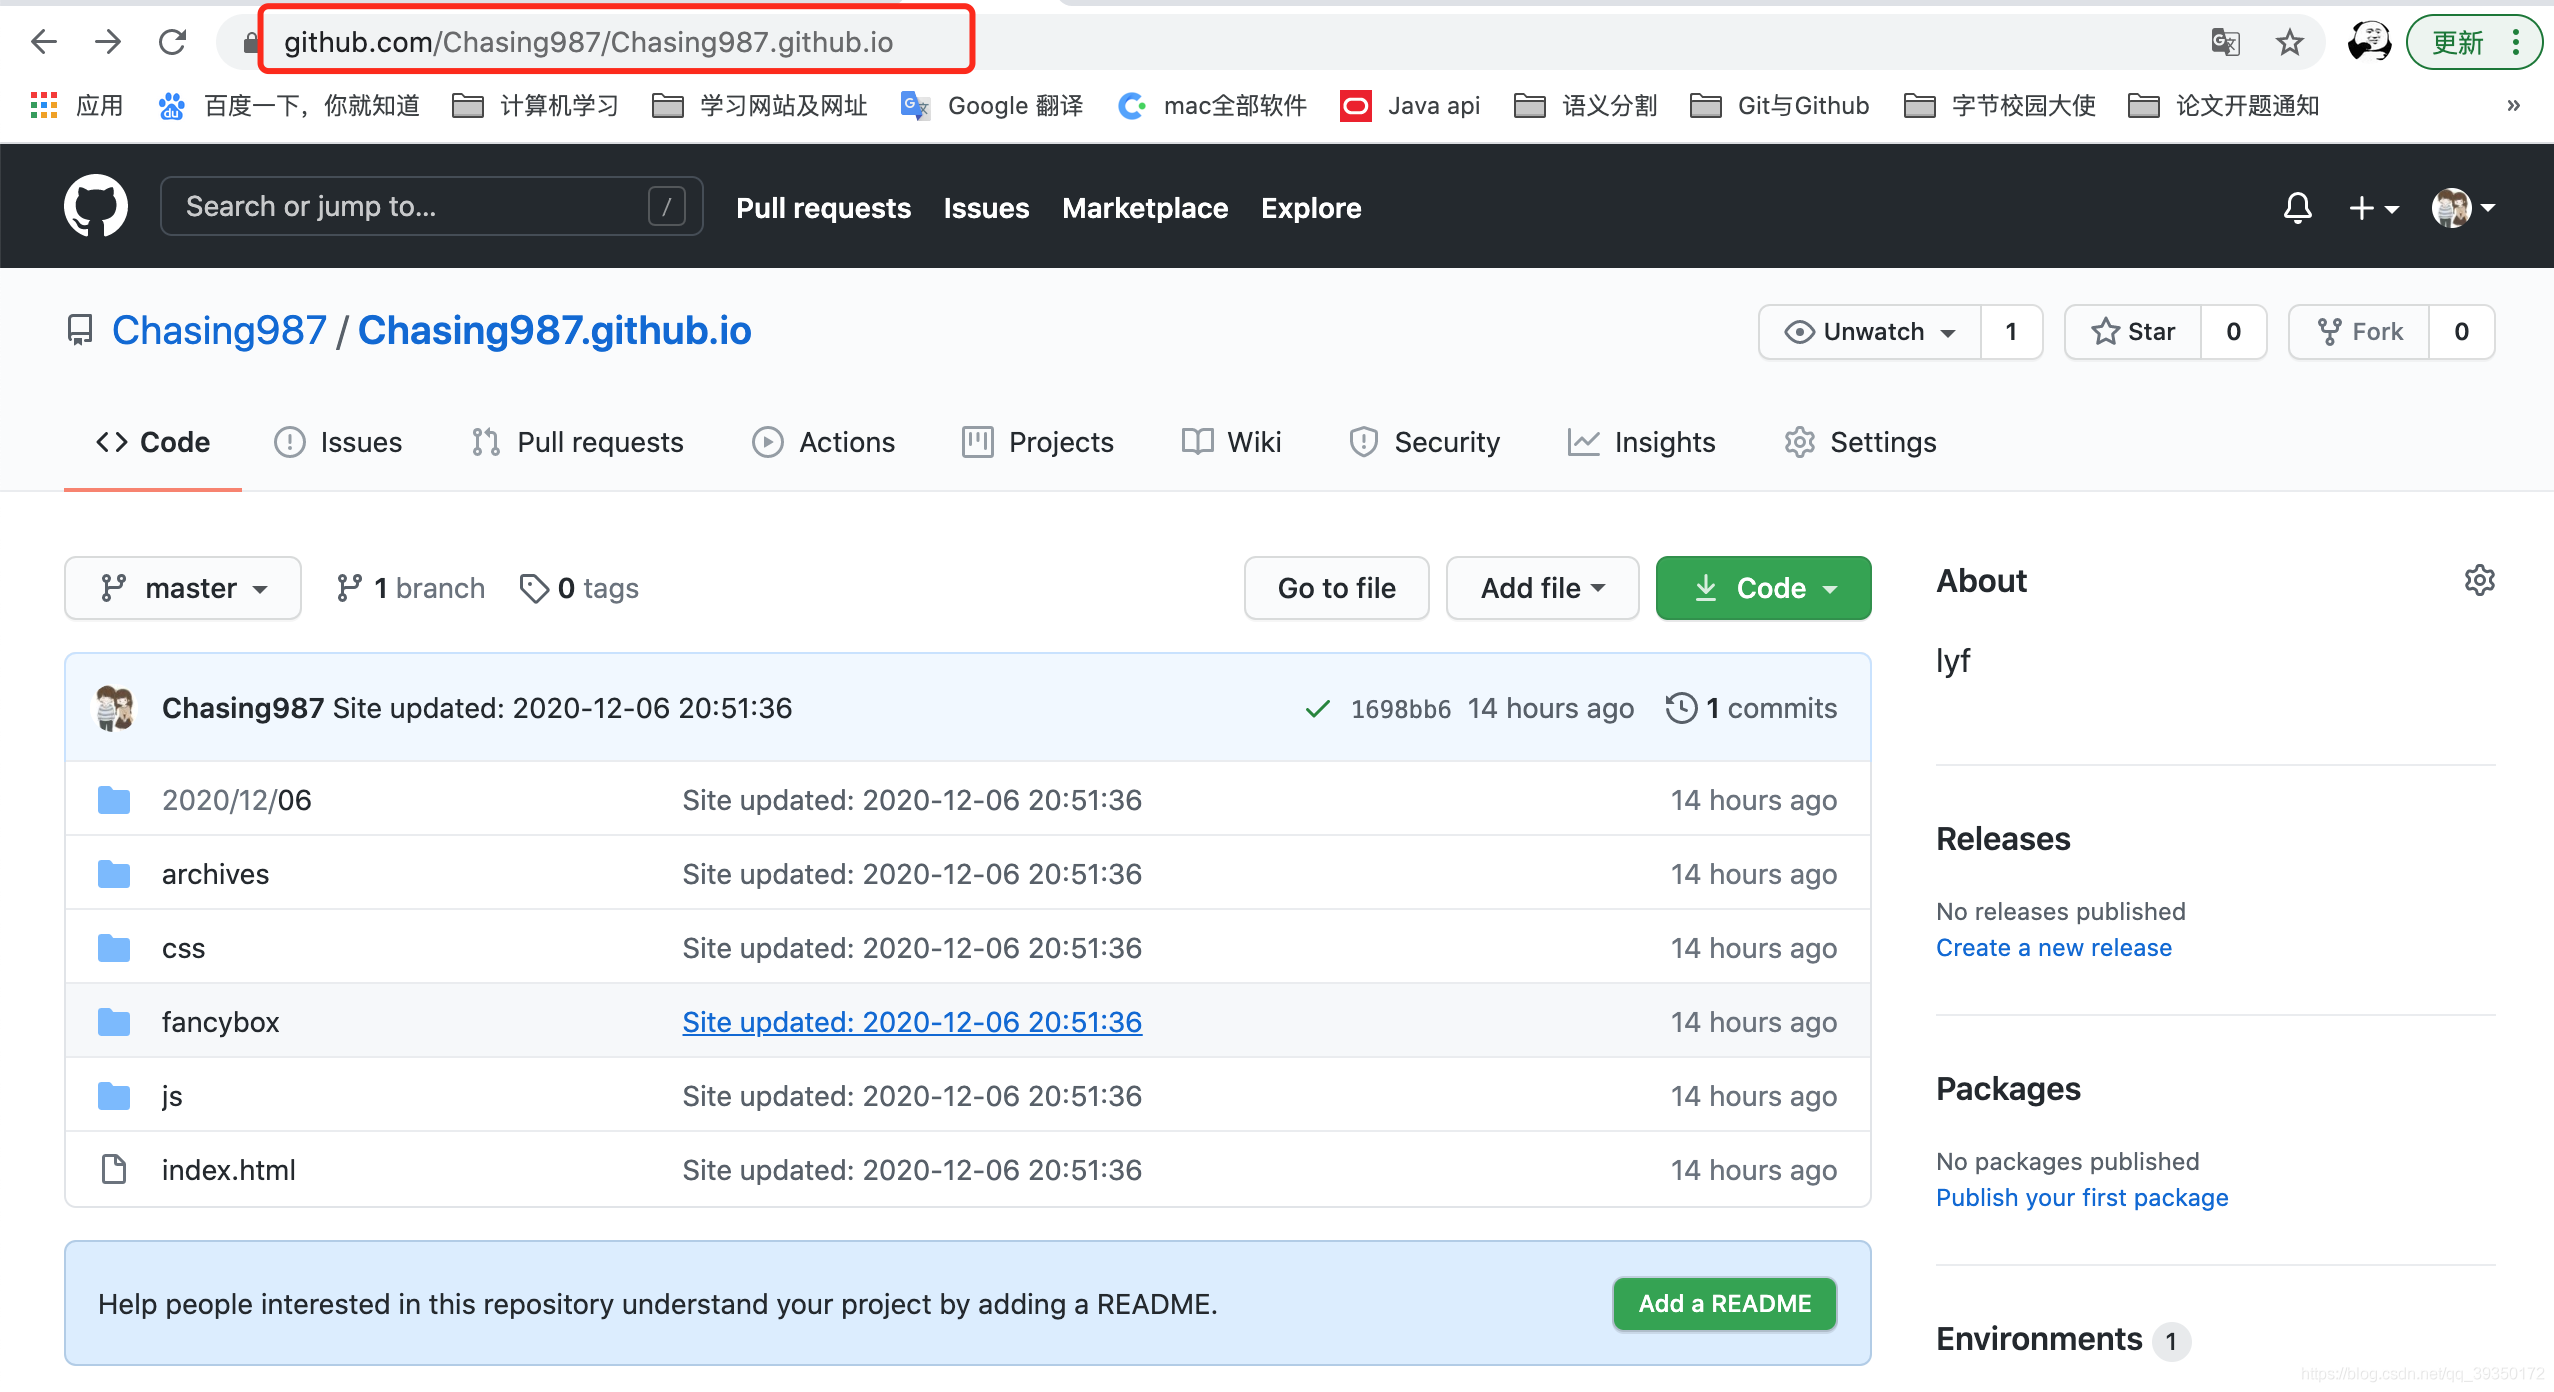Switch to the Security tab
Screen dimensions: 2554x1392
tap(1424, 442)
